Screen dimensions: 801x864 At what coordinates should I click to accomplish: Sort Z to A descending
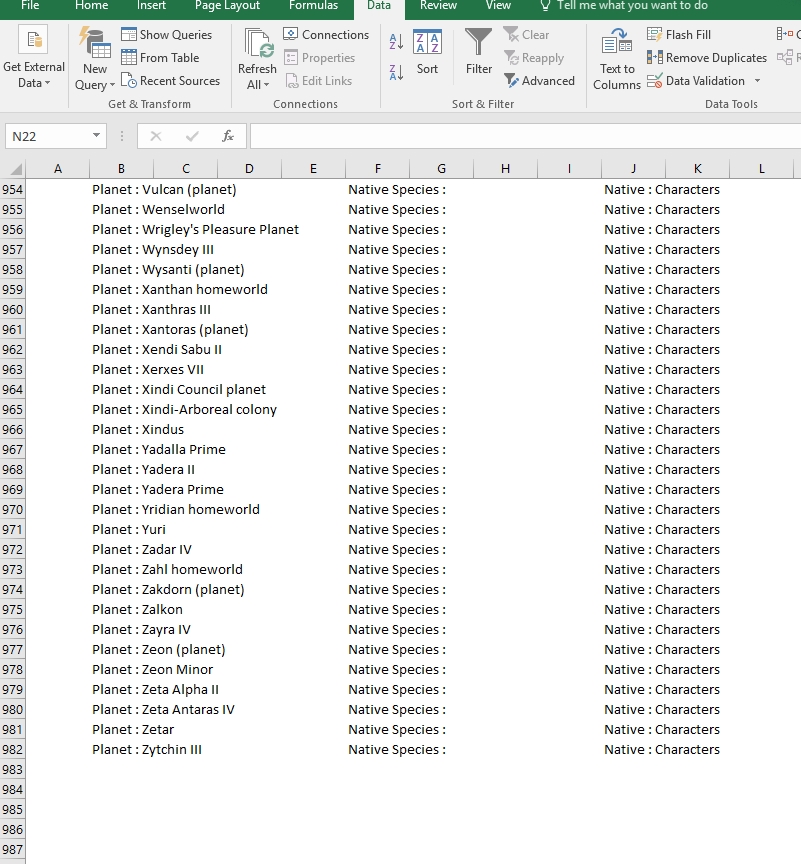pos(397,72)
